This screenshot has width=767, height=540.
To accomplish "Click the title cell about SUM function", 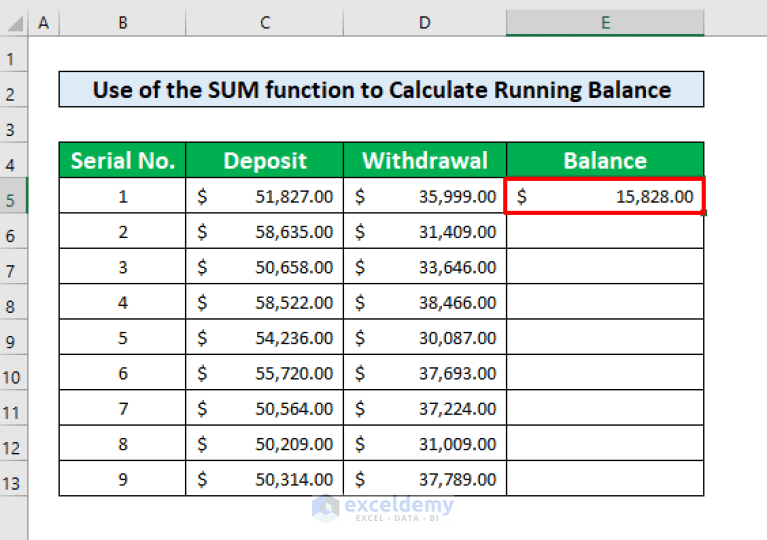I will (381, 90).
